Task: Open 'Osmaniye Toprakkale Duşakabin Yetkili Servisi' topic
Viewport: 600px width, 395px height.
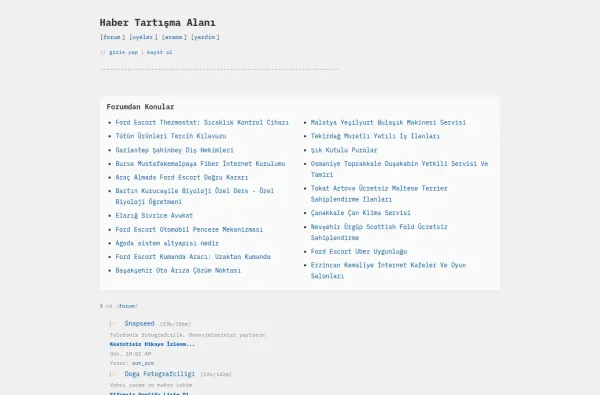Action: (x=399, y=169)
